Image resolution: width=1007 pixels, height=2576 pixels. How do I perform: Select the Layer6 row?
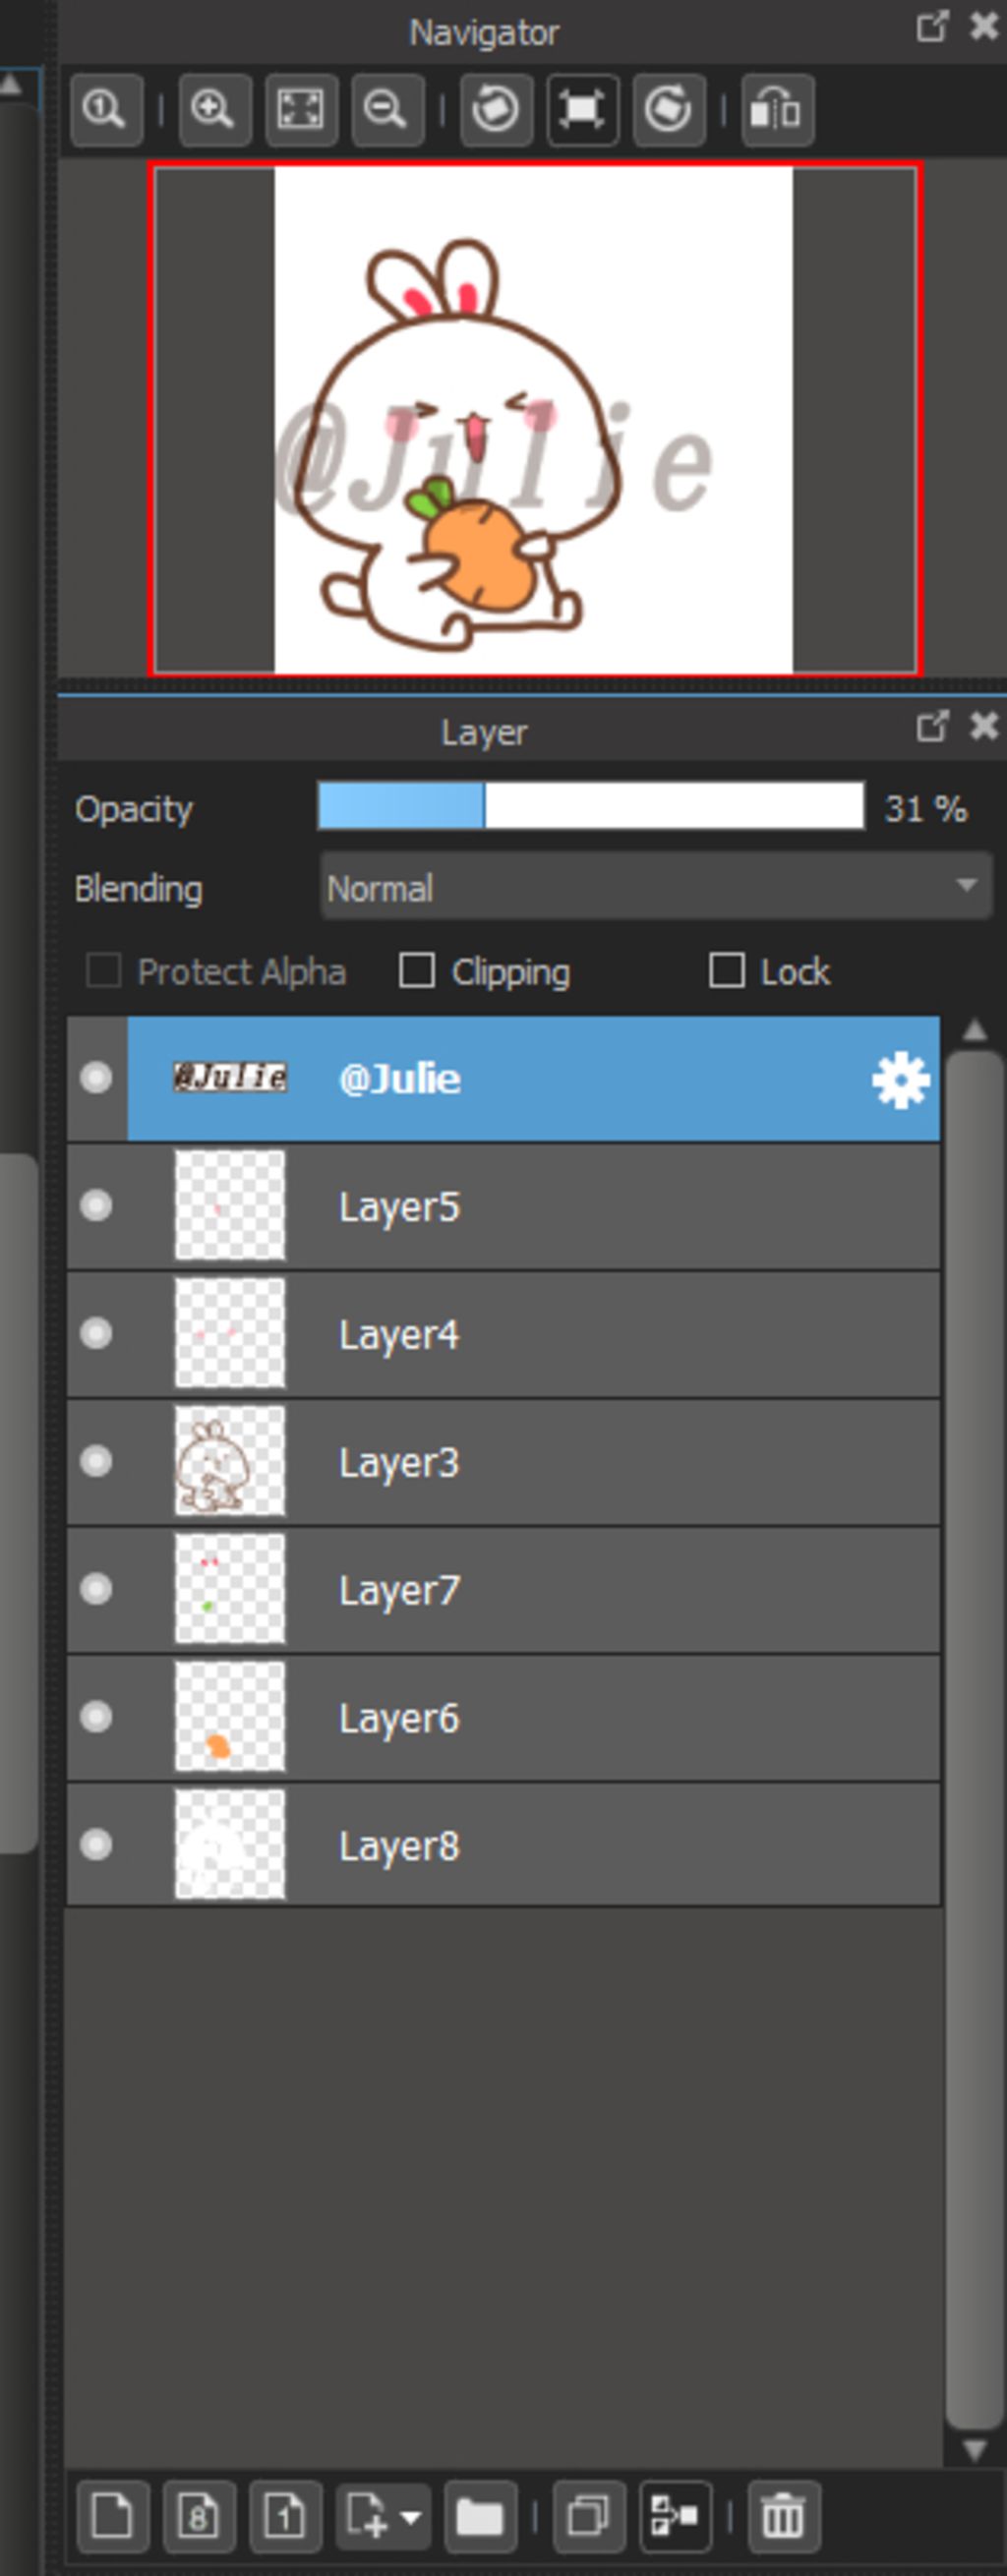[503, 1717]
